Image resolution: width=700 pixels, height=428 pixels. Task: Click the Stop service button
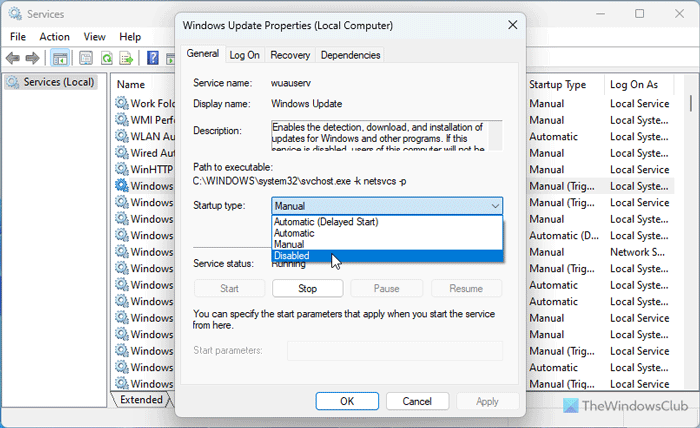(x=308, y=288)
